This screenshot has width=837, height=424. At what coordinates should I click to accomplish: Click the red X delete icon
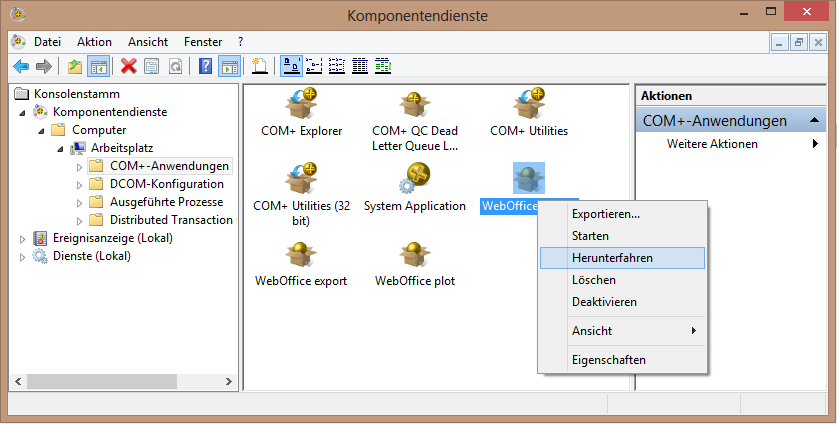point(129,67)
